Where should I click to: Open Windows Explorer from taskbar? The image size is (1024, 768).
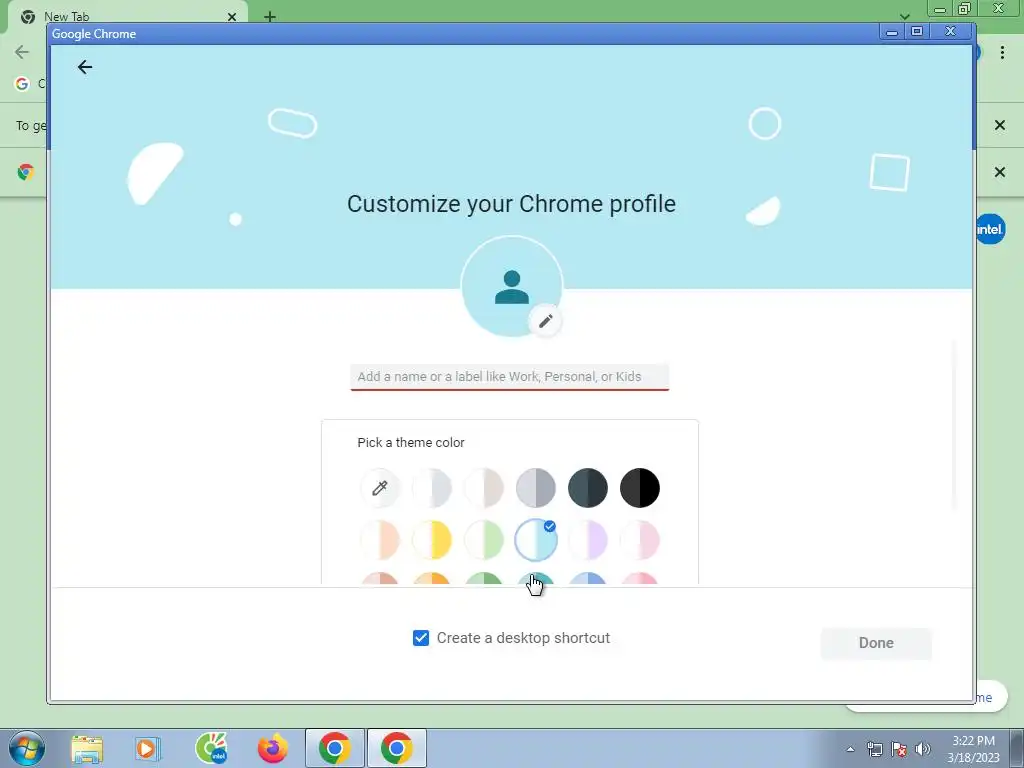pos(87,749)
